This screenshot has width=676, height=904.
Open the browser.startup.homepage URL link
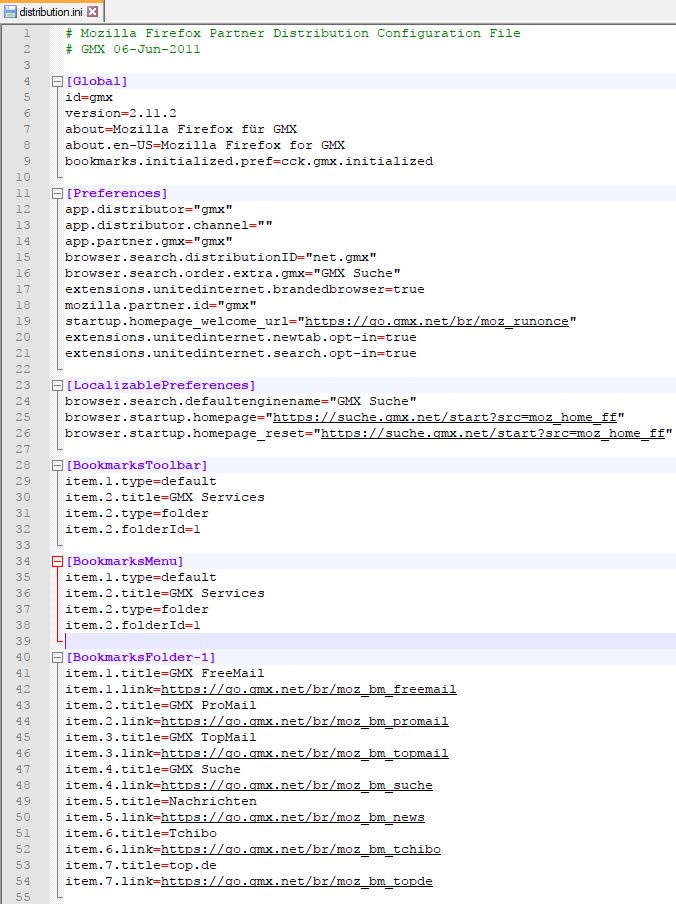(x=445, y=417)
